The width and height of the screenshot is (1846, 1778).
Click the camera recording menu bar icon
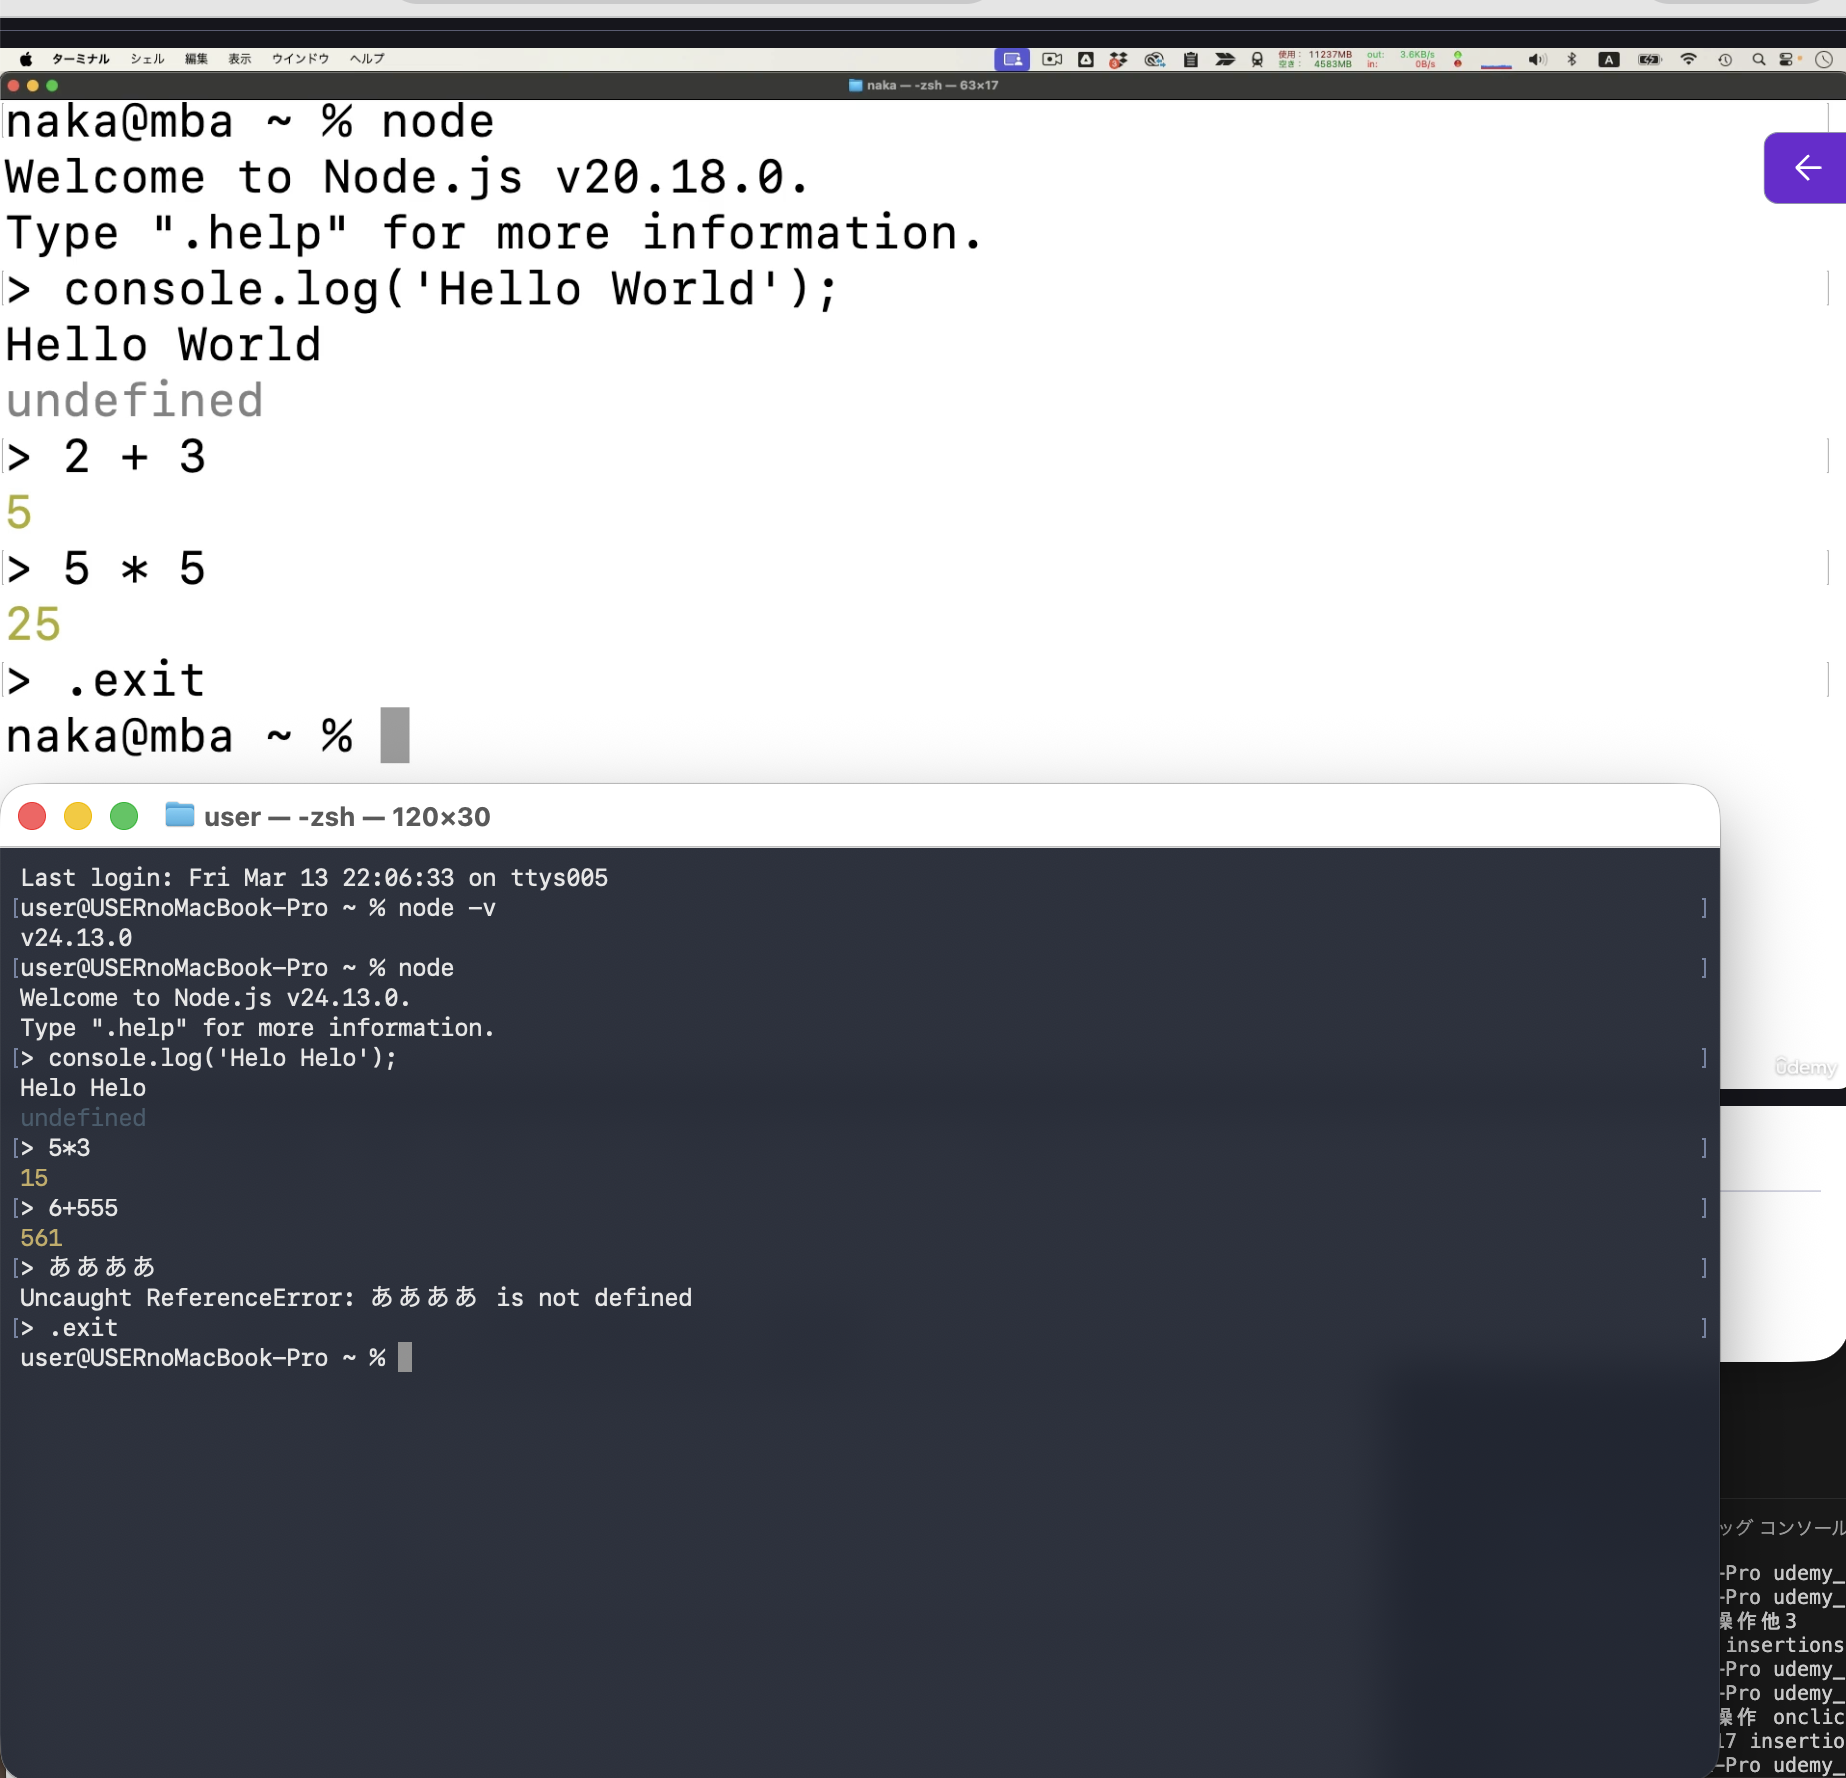coord(1052,59)
